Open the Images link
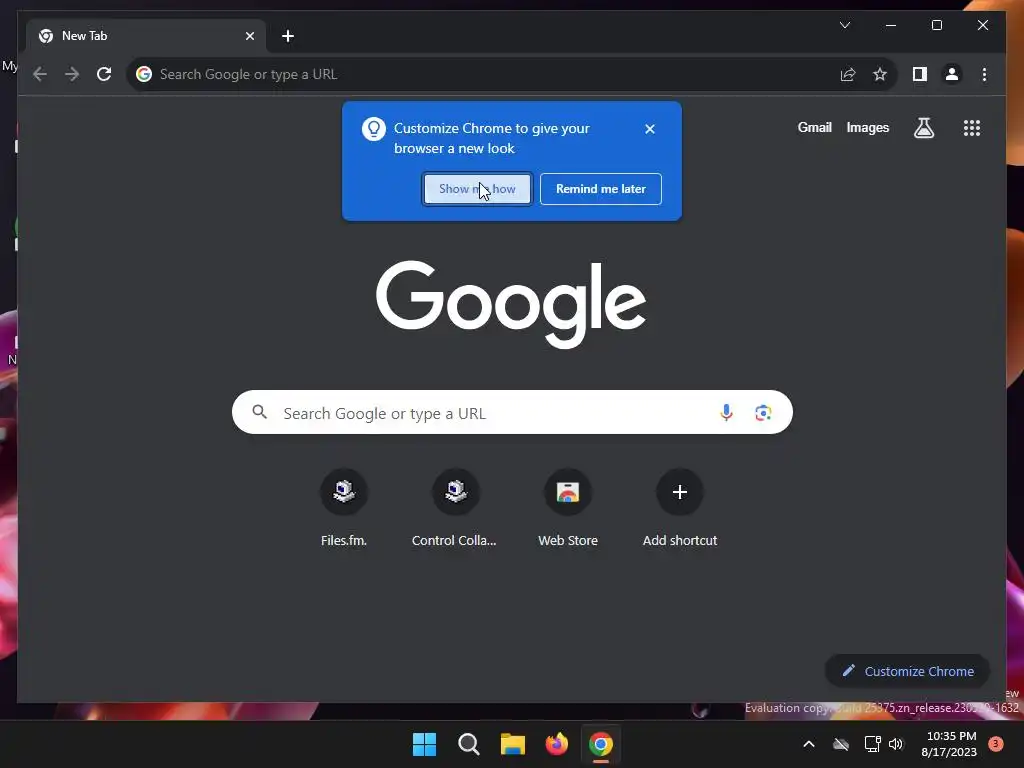This screenshot has width=1024, height=768. click(867, 127)
